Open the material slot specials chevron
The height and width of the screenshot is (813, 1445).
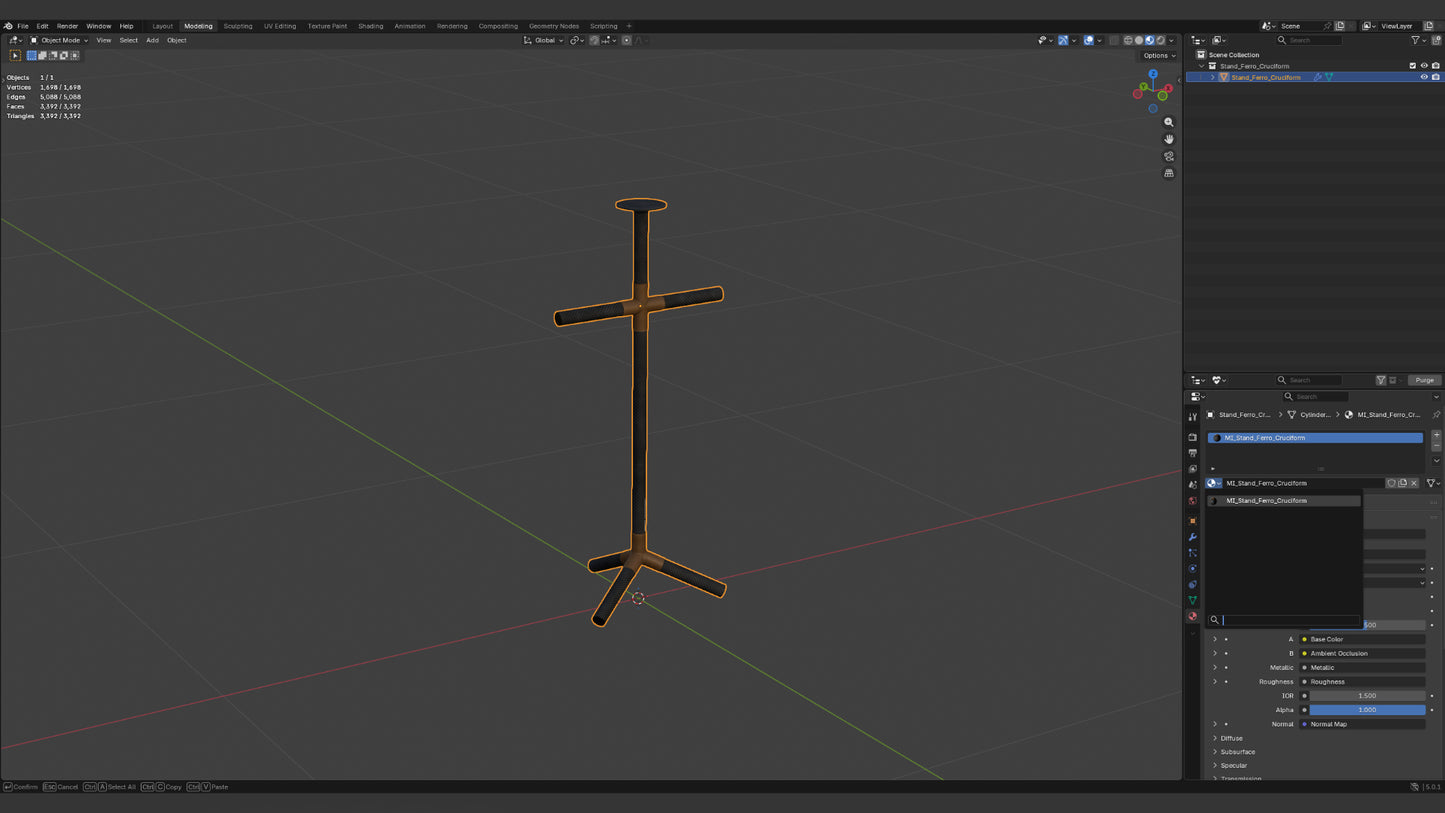(1436, 461)
